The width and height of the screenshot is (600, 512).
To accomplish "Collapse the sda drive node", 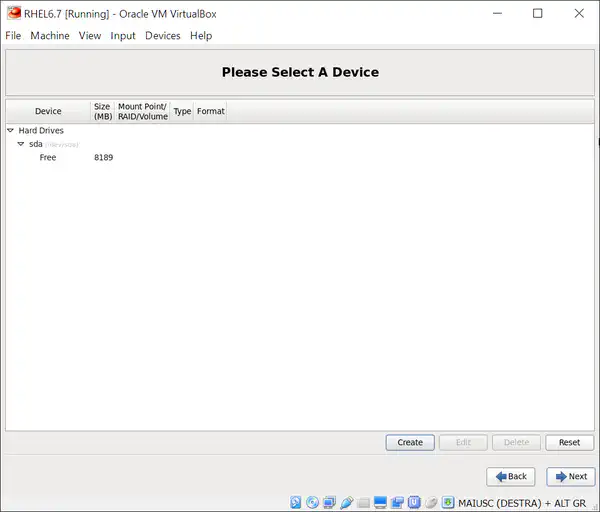I will pos(21,144).
